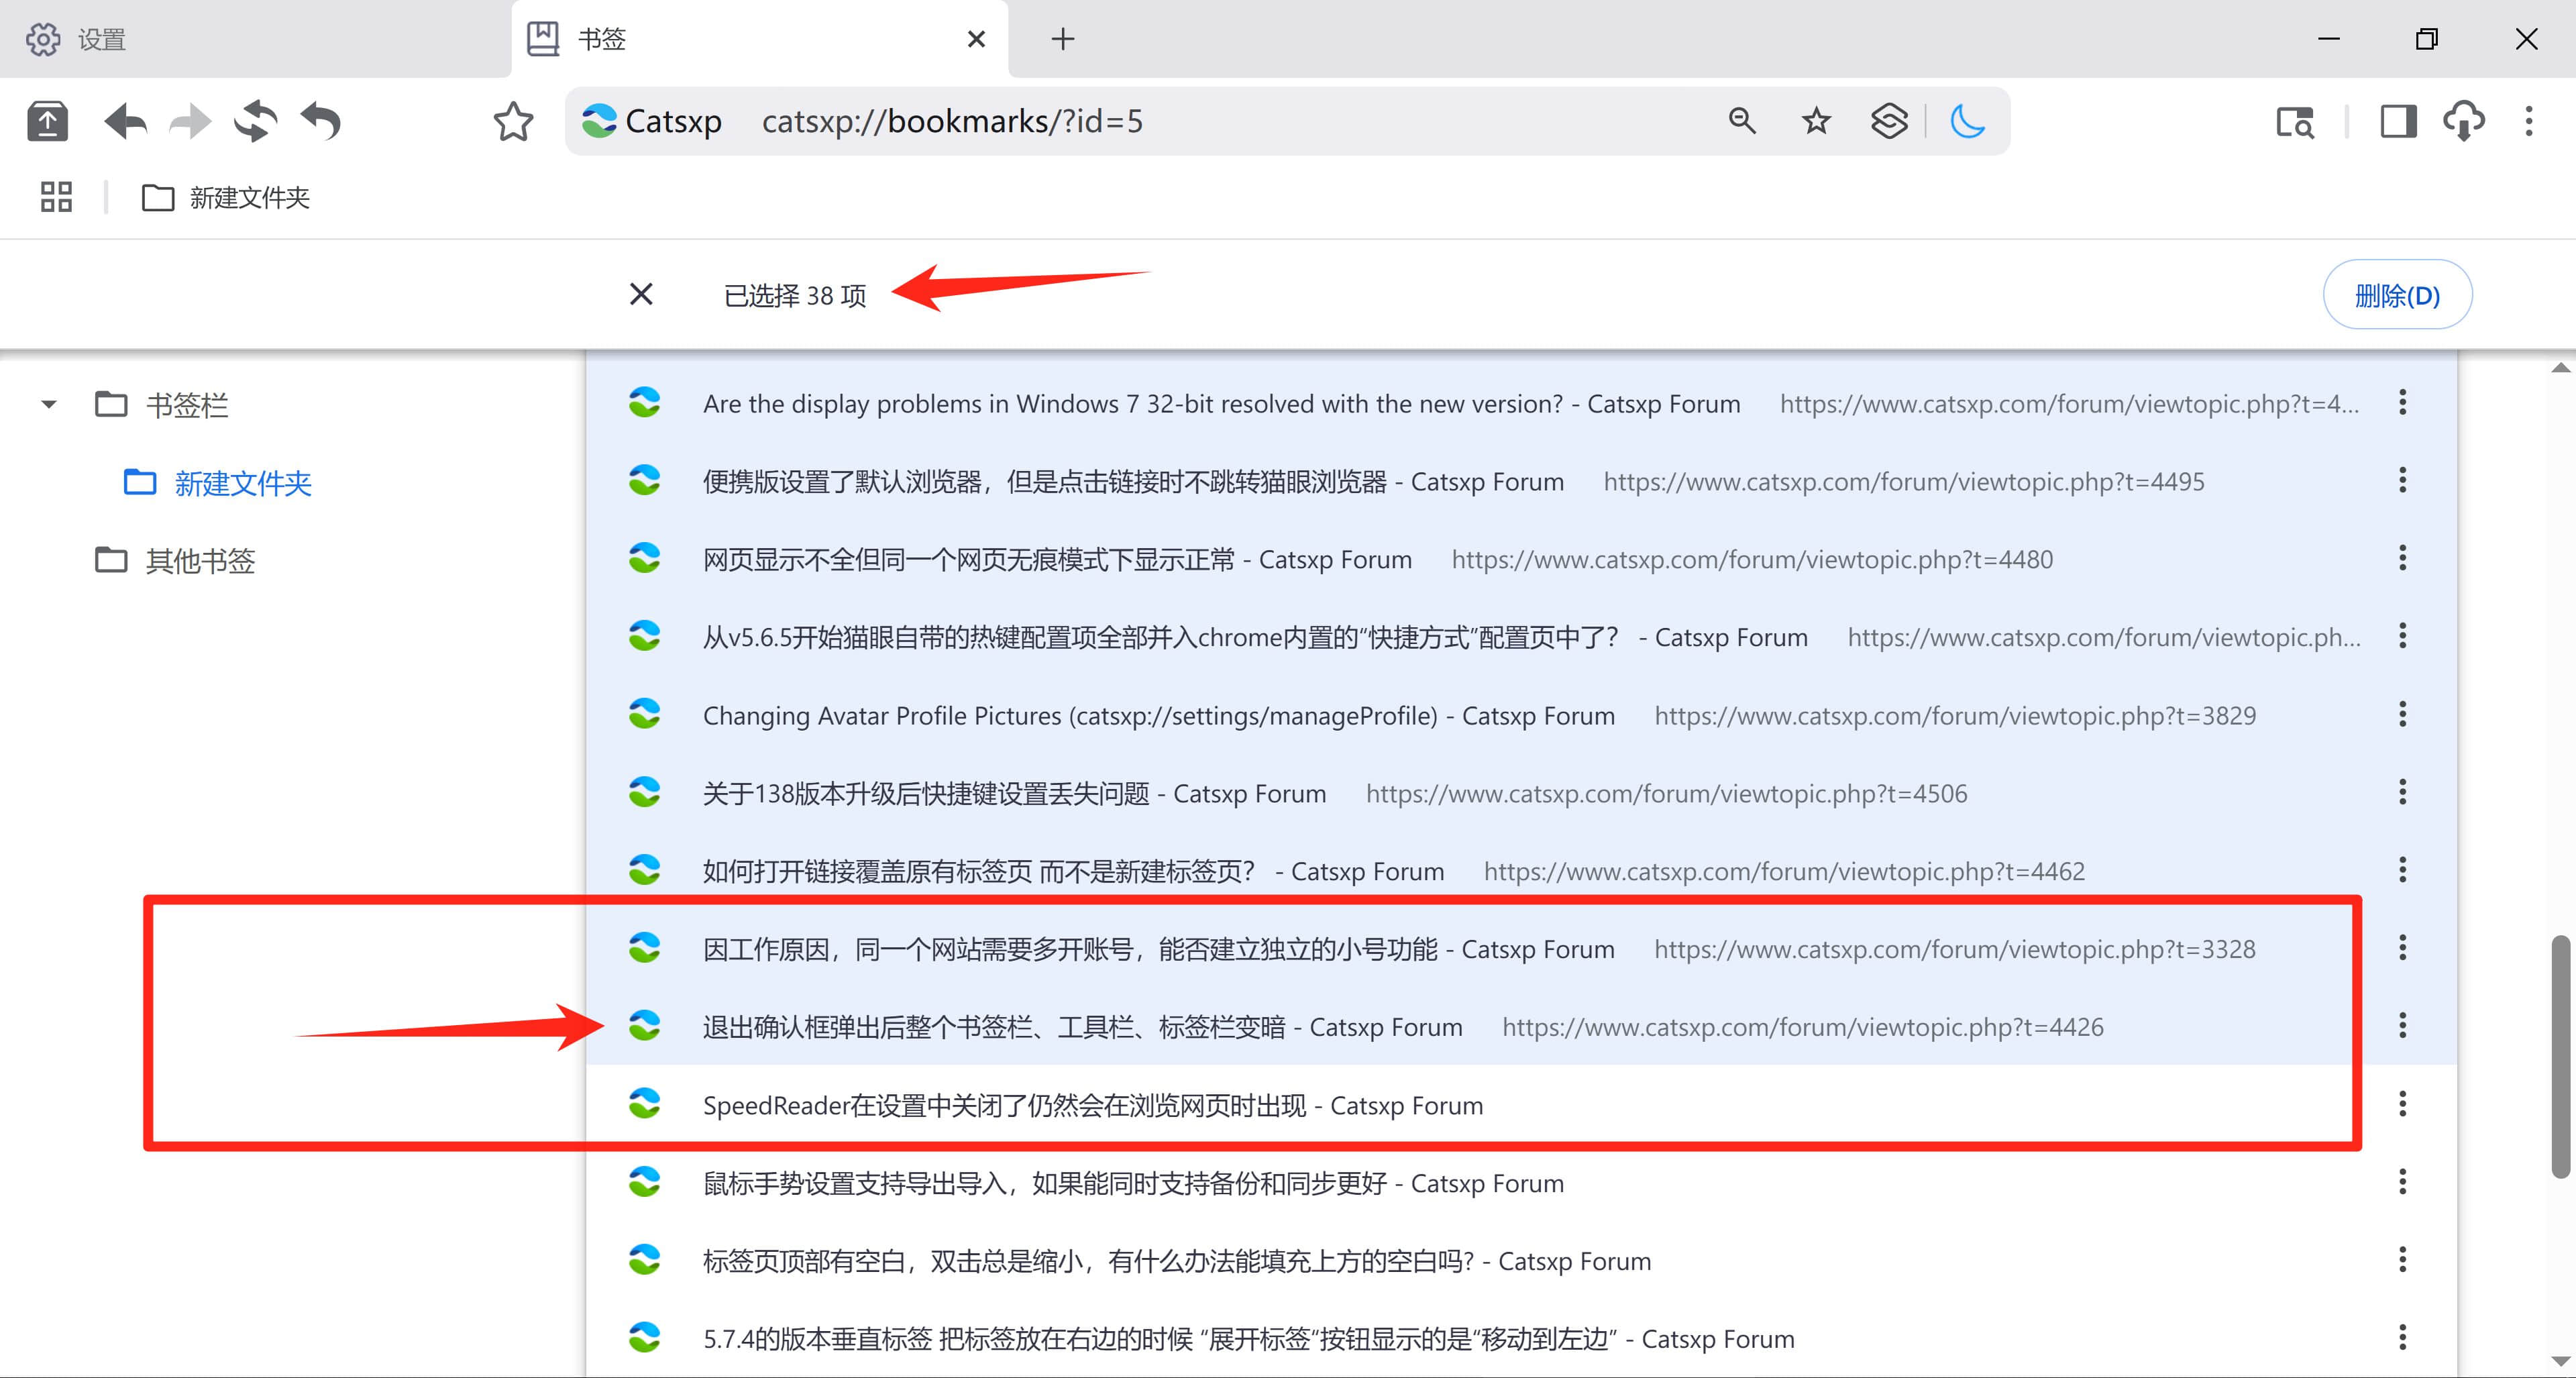Click the cloud sync download icon
2576x1378 pixels.
(2464, 122)
